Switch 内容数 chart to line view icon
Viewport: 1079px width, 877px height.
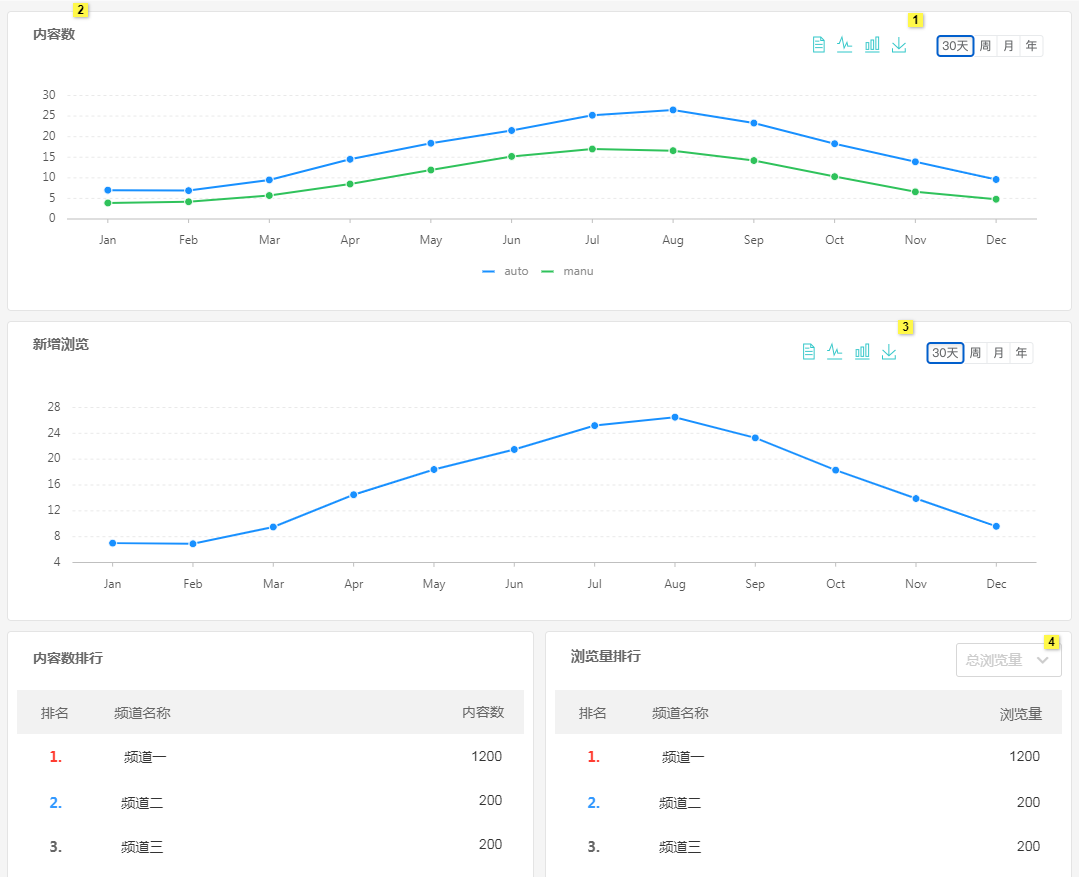844,45
